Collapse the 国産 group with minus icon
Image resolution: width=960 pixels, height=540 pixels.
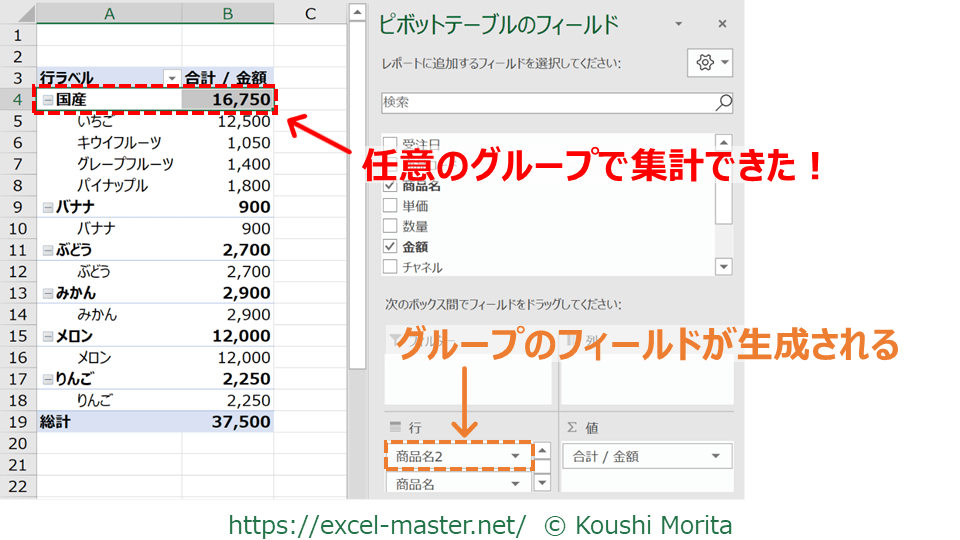tap(46, 100)
